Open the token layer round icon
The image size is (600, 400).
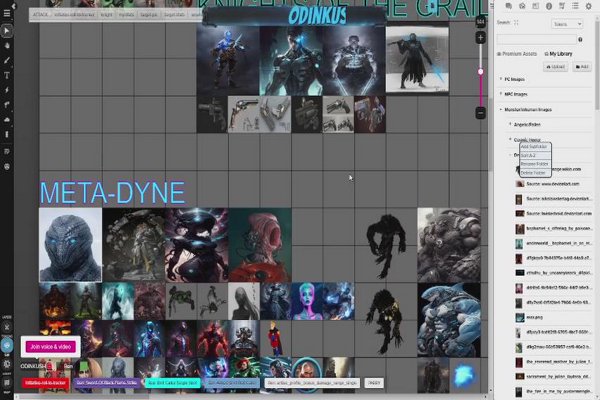click(x=7, y=346)
